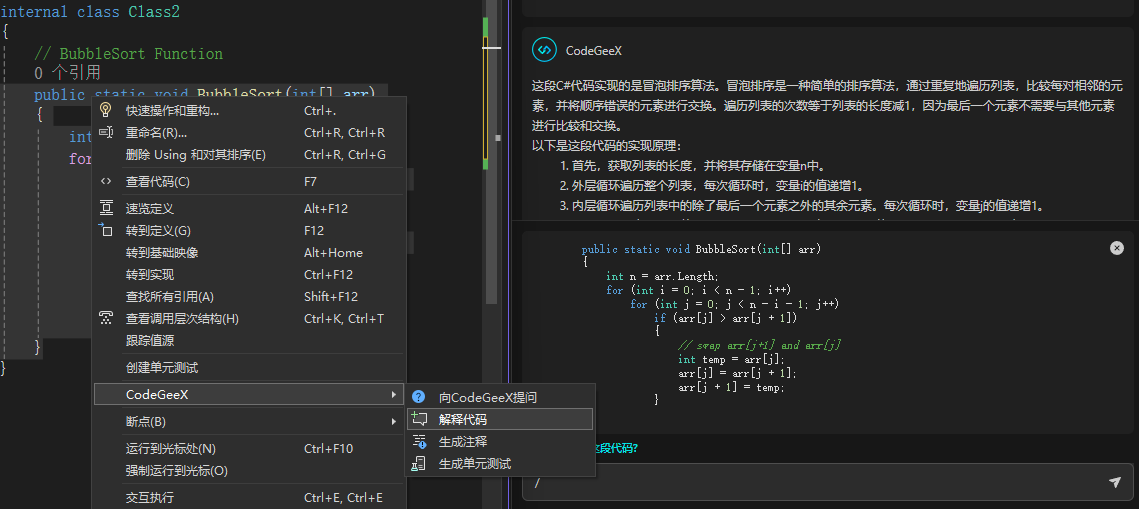Choose 生成注释 in the submenu
Image resolution: width=1139 pixels, height=509 pixels.
(x=463, y=442)
